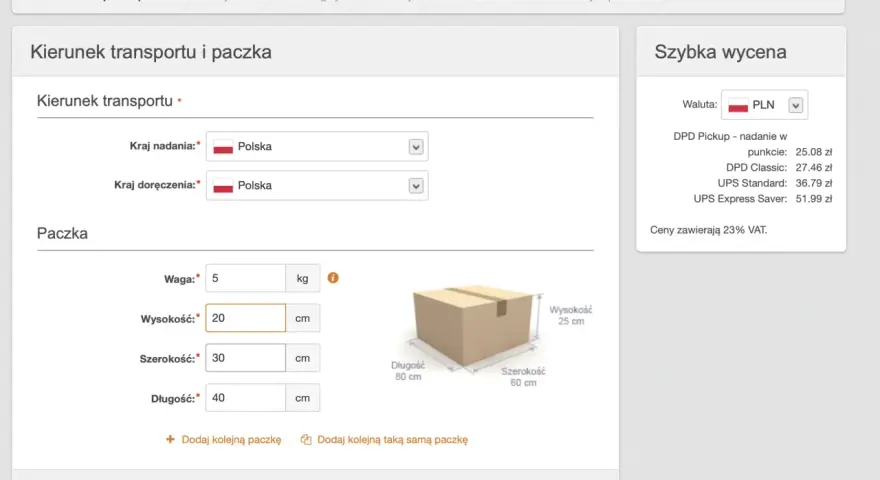Click PLN currency combo box
Viewport: 880px width, 480px height.
pos(764,105)
